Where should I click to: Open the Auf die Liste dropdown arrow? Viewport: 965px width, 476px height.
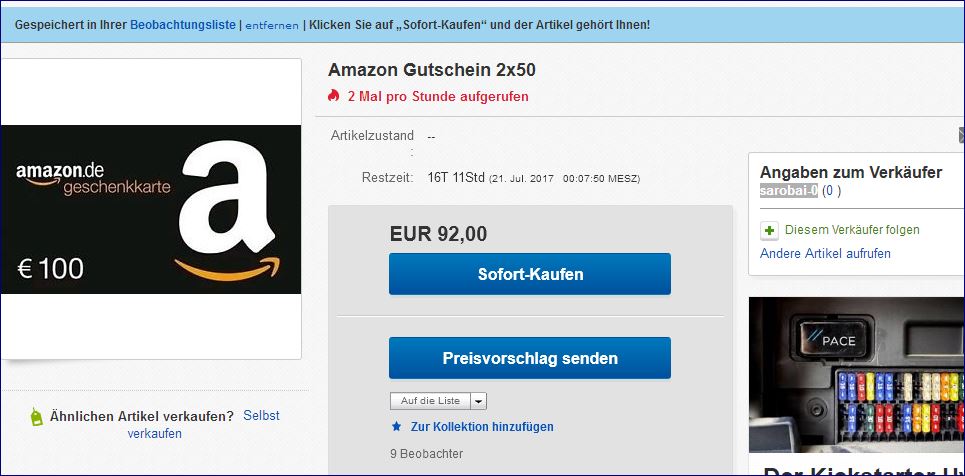tap(479, 401)
